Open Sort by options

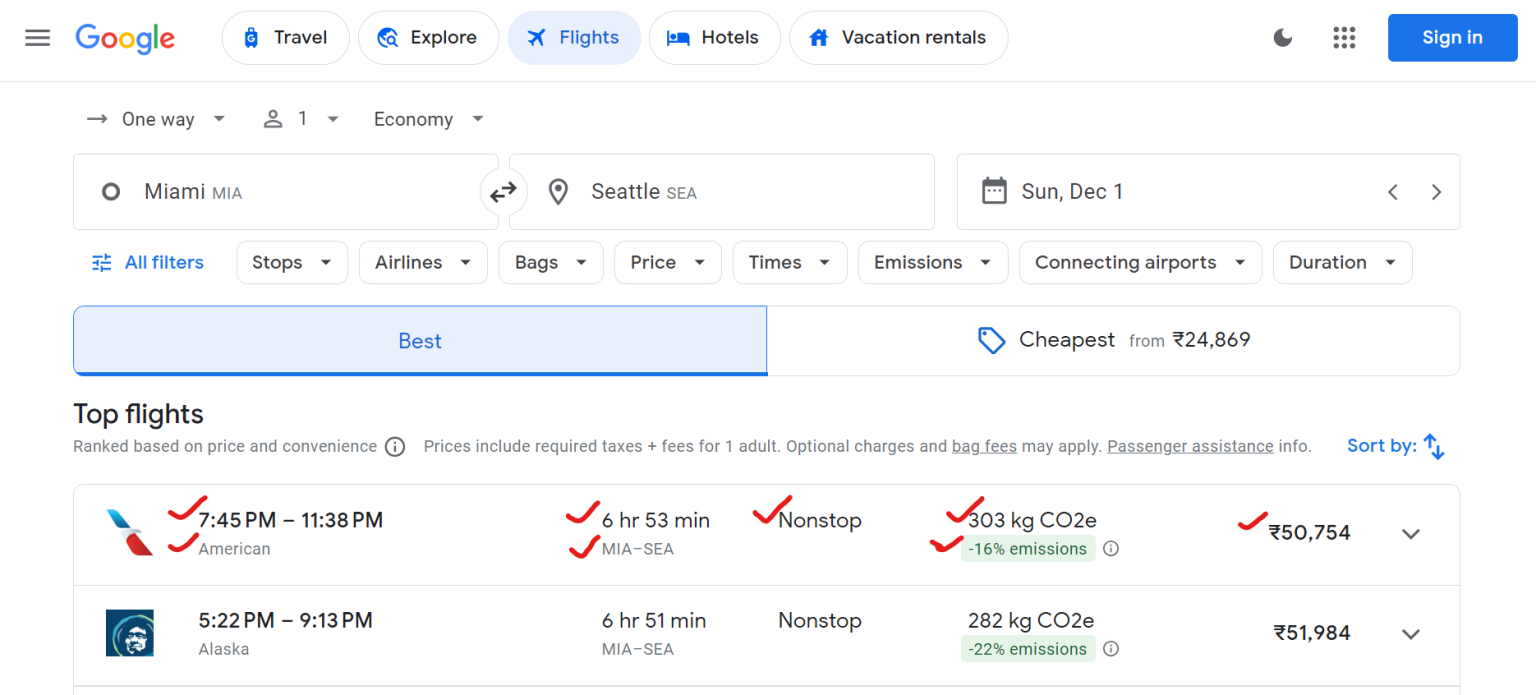pos(1396,446)
